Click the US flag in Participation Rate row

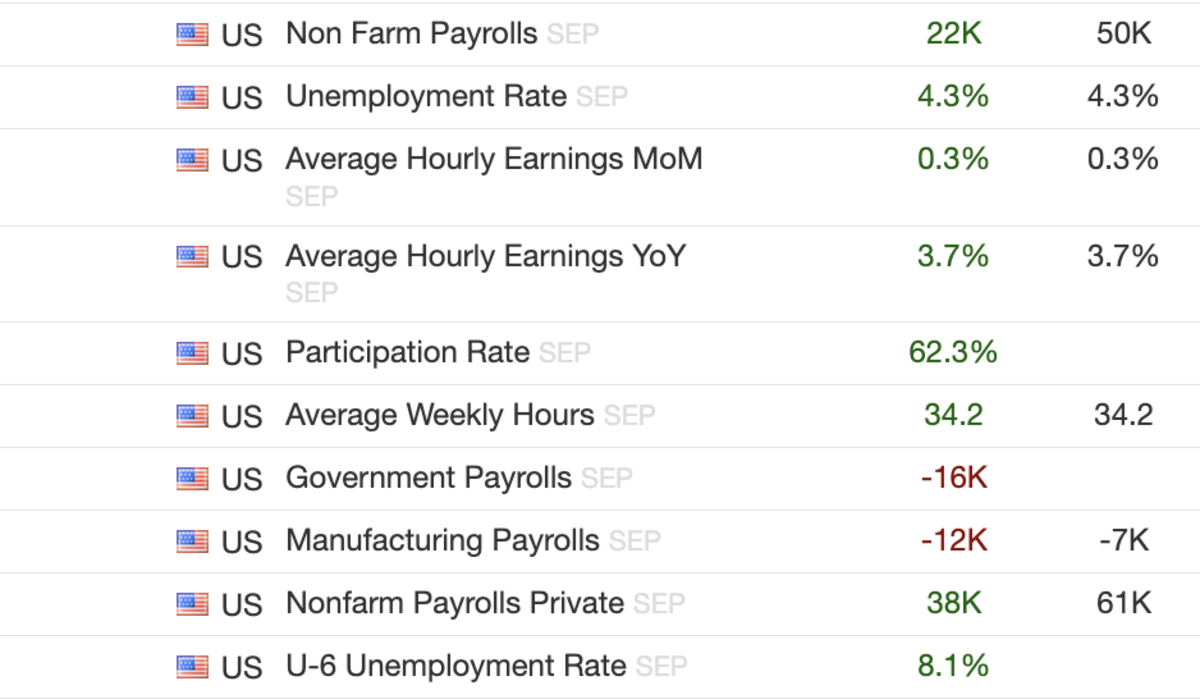point(192,353)
